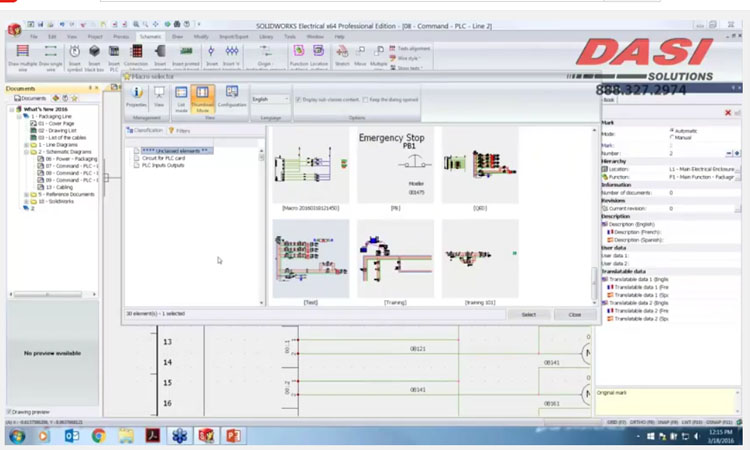The image size is (750, 450).
Task: Click Insert black box tool
Action: click(x=95, y=54)
